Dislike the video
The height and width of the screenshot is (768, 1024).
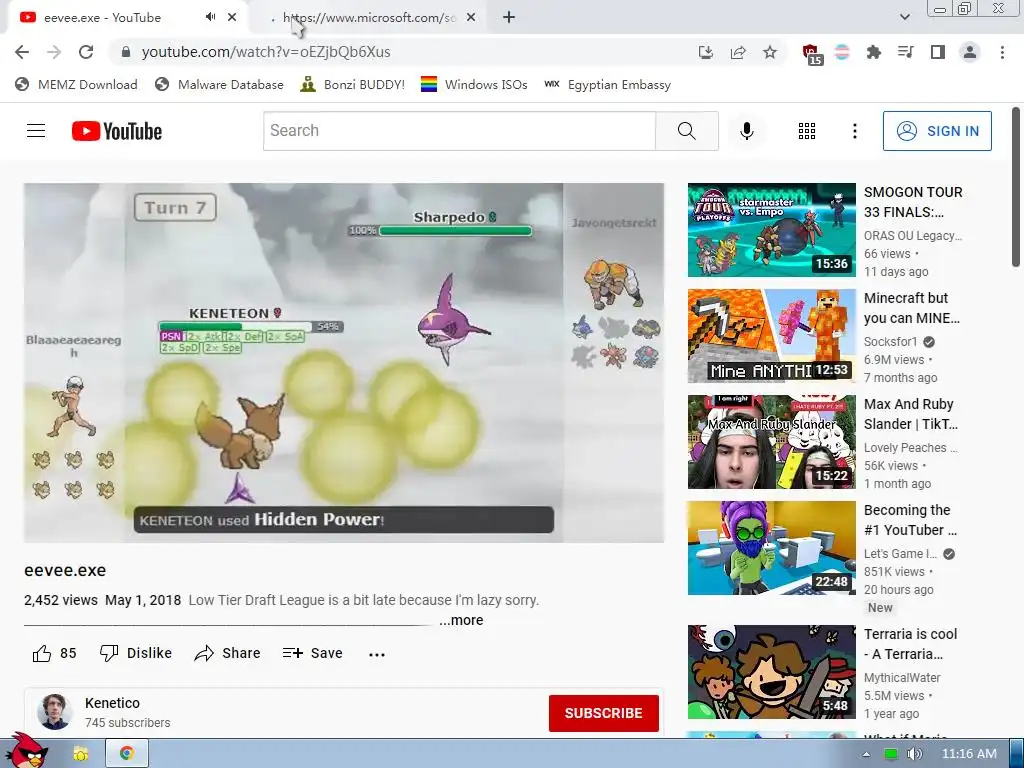coord(136,653)
